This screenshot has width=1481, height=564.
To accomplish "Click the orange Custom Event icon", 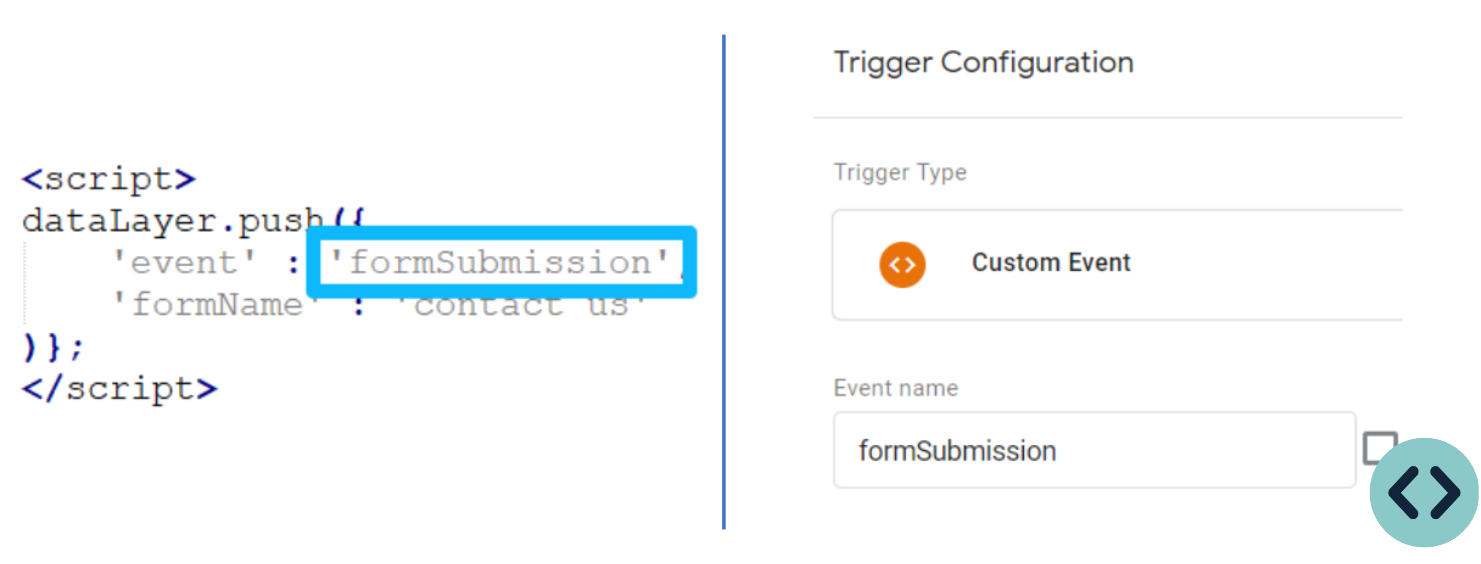I will pyautogui.click(x=902, y=264).
